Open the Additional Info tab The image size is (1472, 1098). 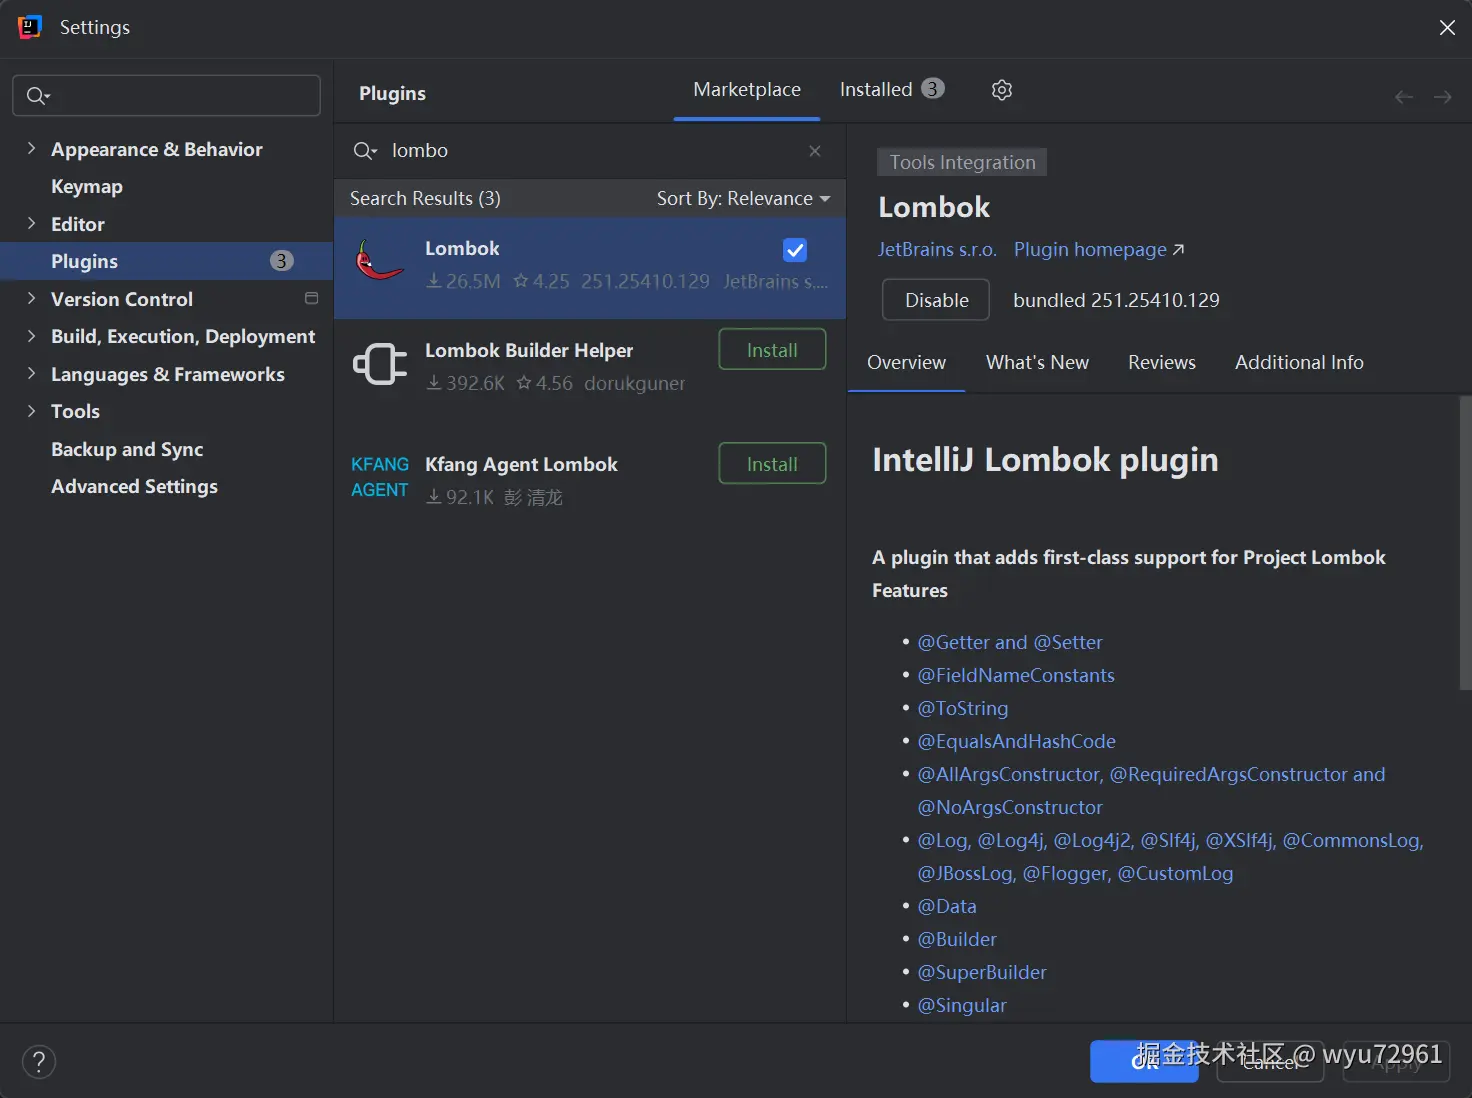tap(1299, 363)
